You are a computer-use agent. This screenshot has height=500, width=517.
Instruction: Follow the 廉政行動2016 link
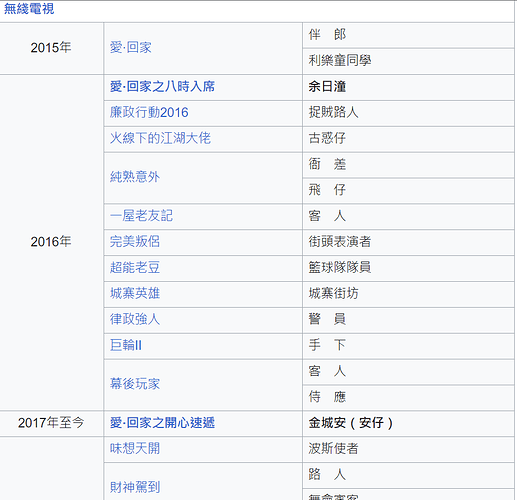[x=149, y=112]
